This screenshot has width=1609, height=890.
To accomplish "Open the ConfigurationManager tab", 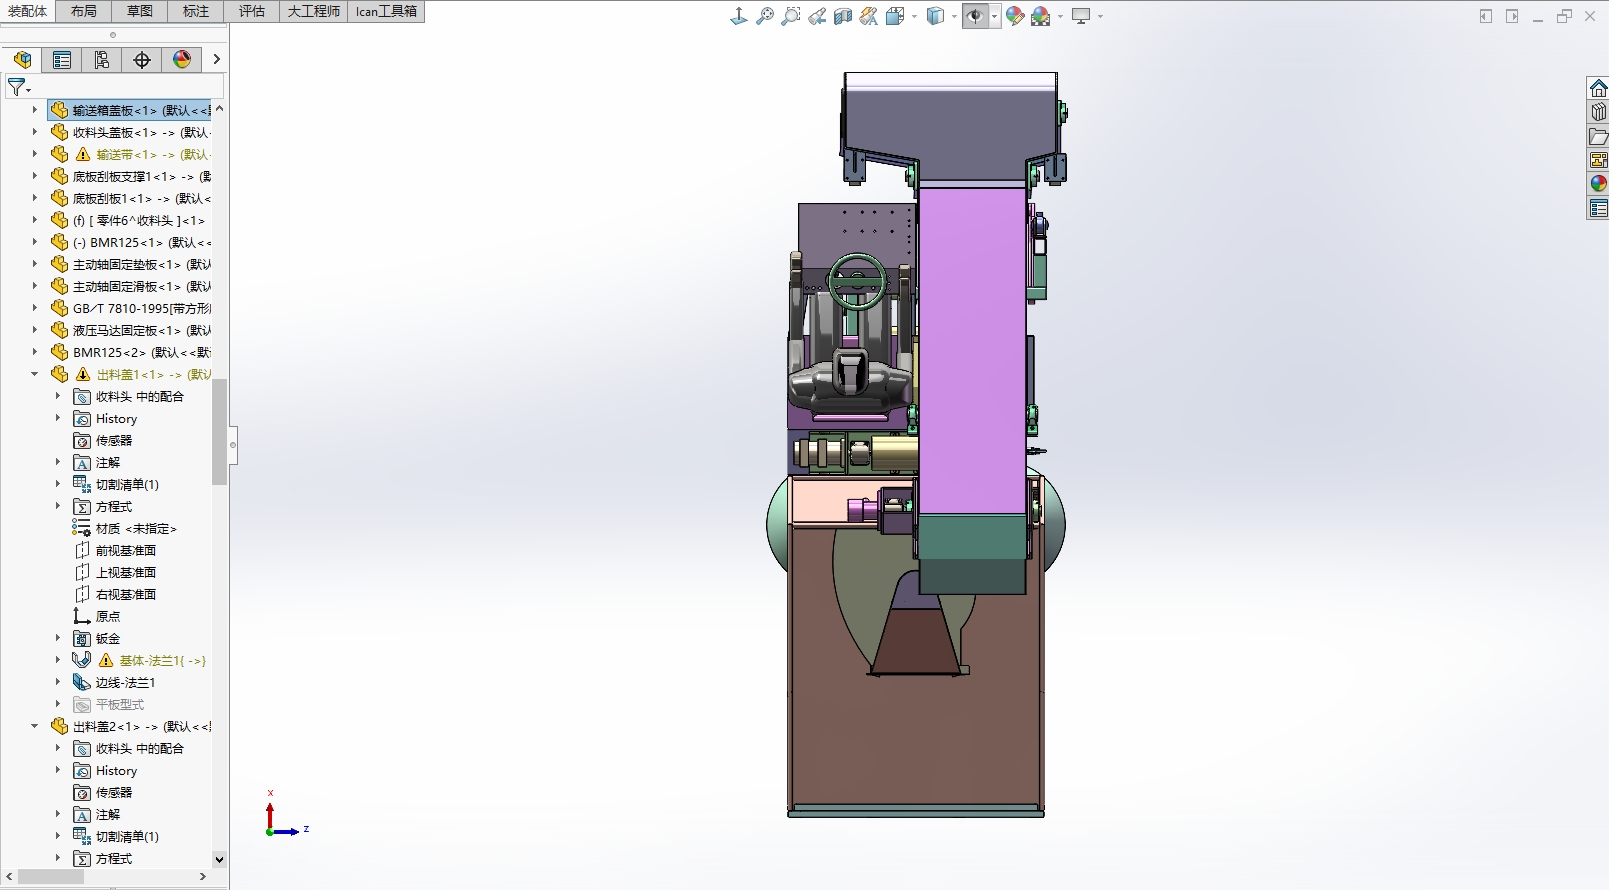I will [102, 60].
